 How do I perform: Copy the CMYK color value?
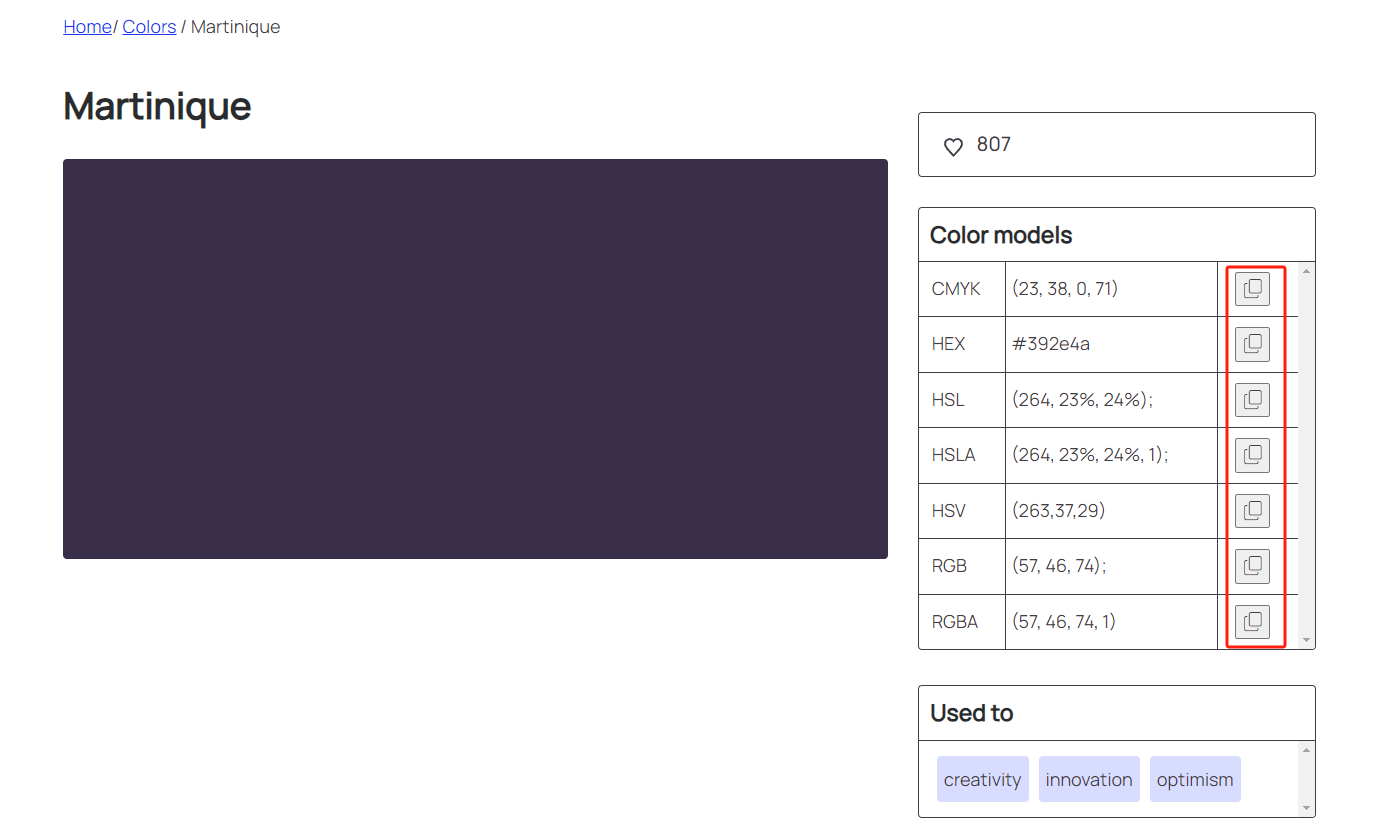[1252, 289]
